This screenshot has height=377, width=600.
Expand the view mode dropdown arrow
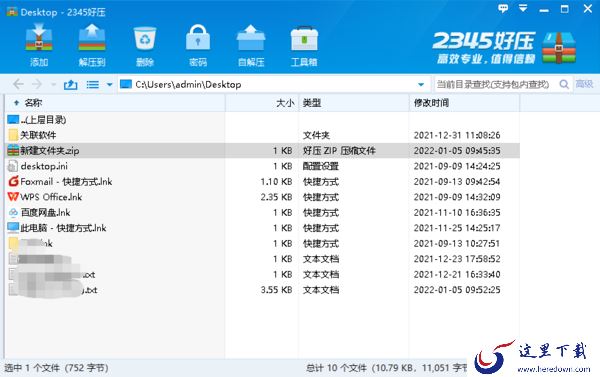point(109,85)
